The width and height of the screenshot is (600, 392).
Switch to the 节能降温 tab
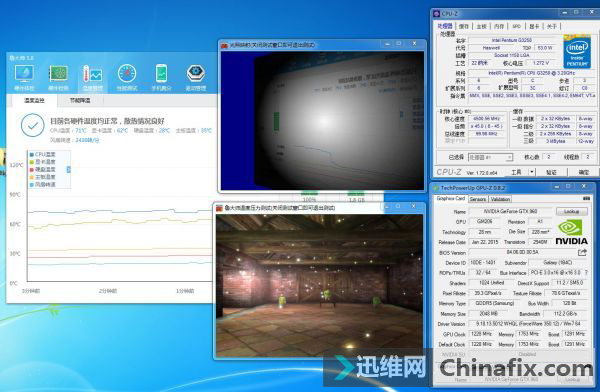point(80,101)
